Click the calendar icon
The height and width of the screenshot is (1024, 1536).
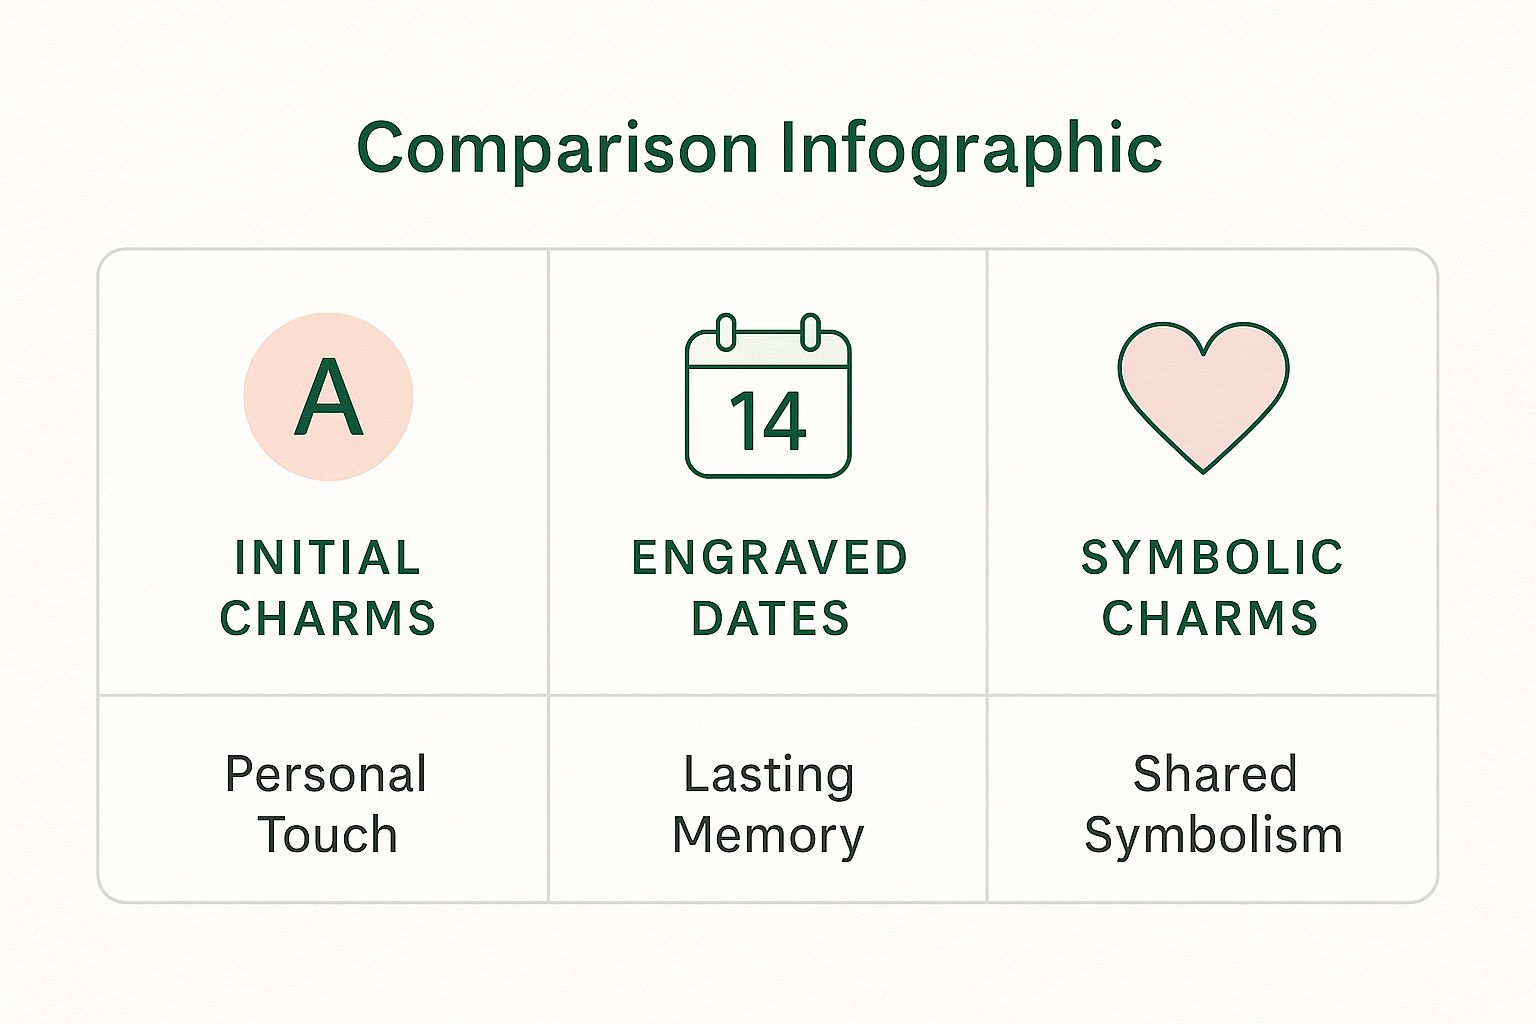pos(768,400)
